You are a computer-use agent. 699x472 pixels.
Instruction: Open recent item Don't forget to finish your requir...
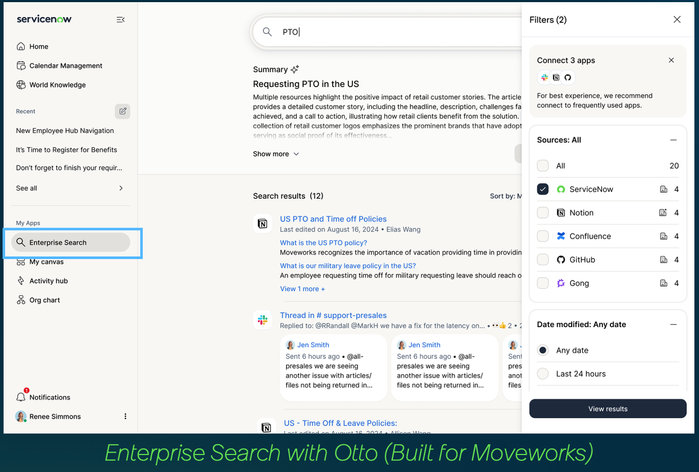pyautogui.click(x=69, y=168)
